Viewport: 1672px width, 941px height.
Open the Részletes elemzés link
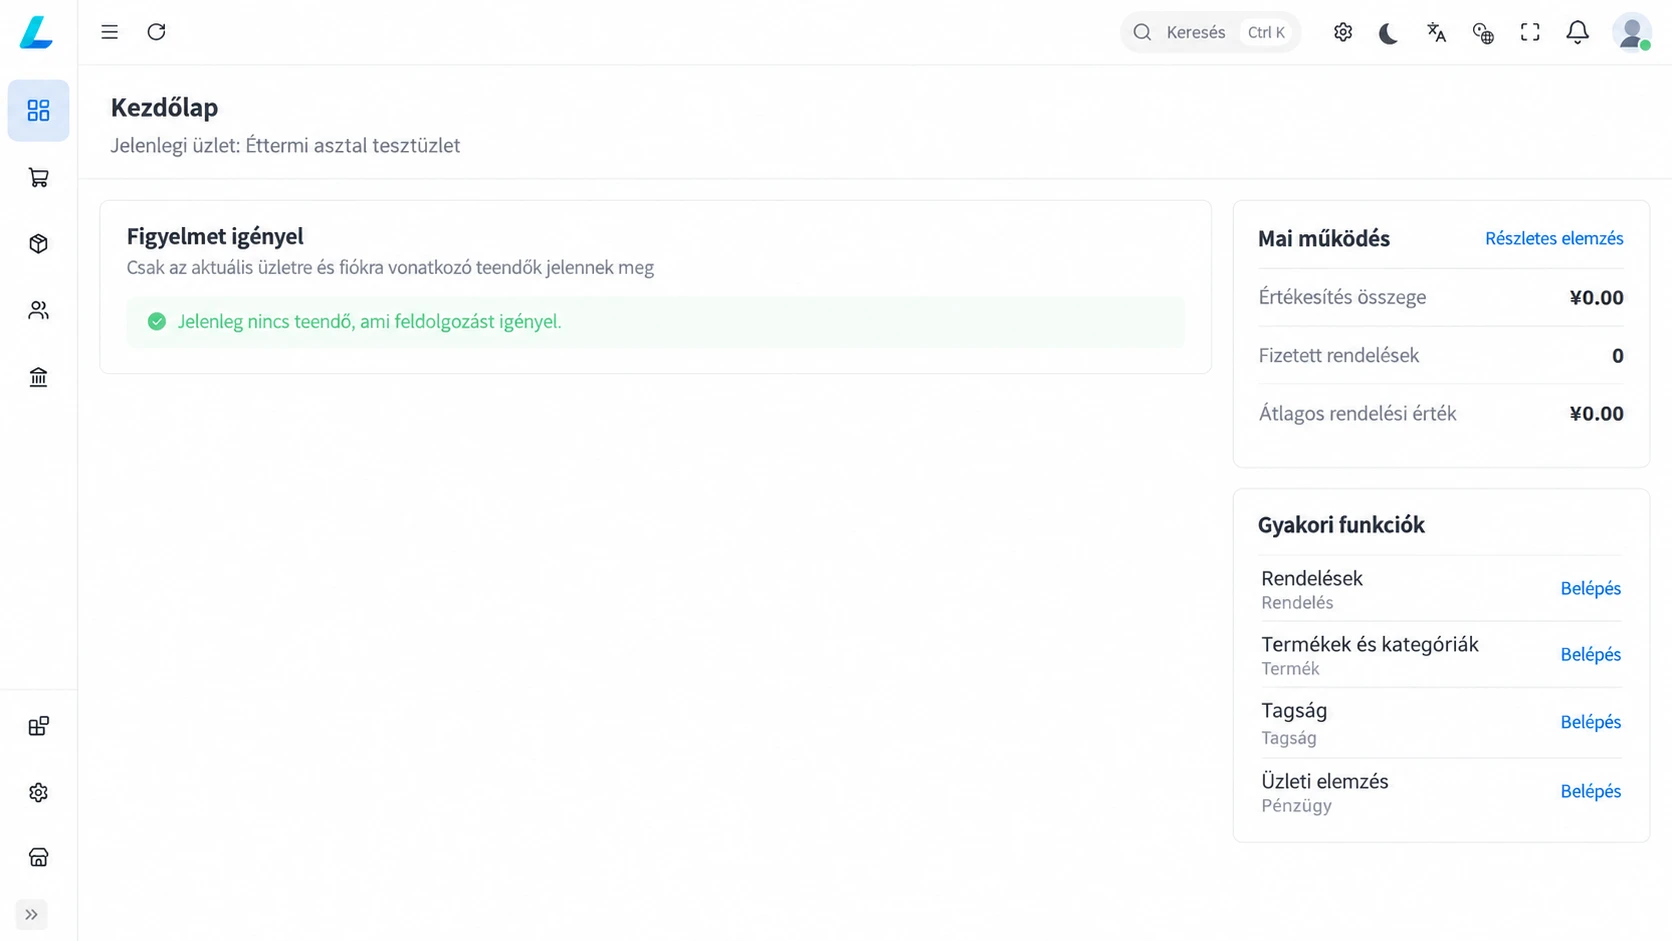[1554, 238]
